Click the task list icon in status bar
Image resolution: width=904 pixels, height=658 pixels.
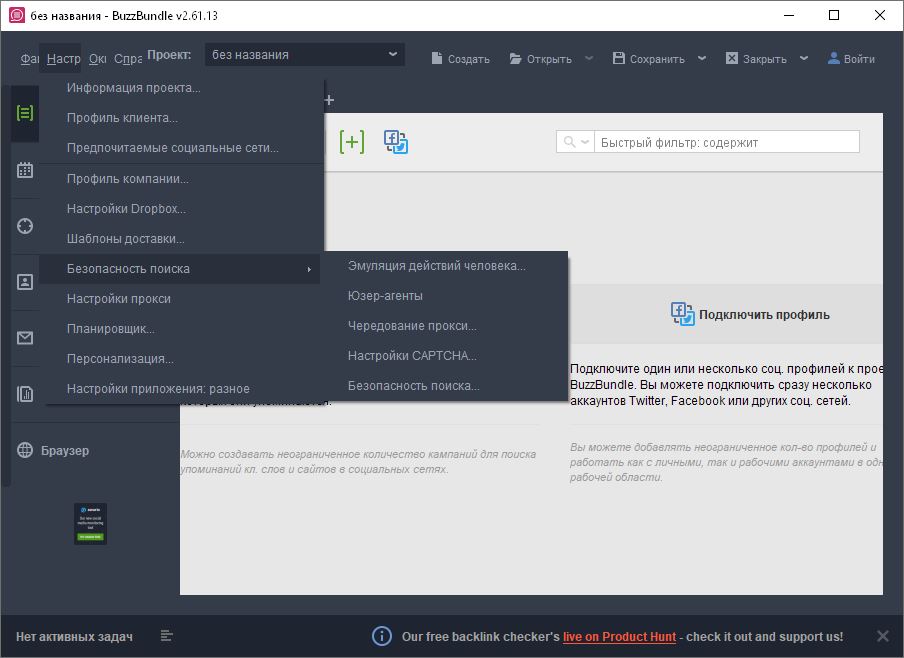(167, 636)
